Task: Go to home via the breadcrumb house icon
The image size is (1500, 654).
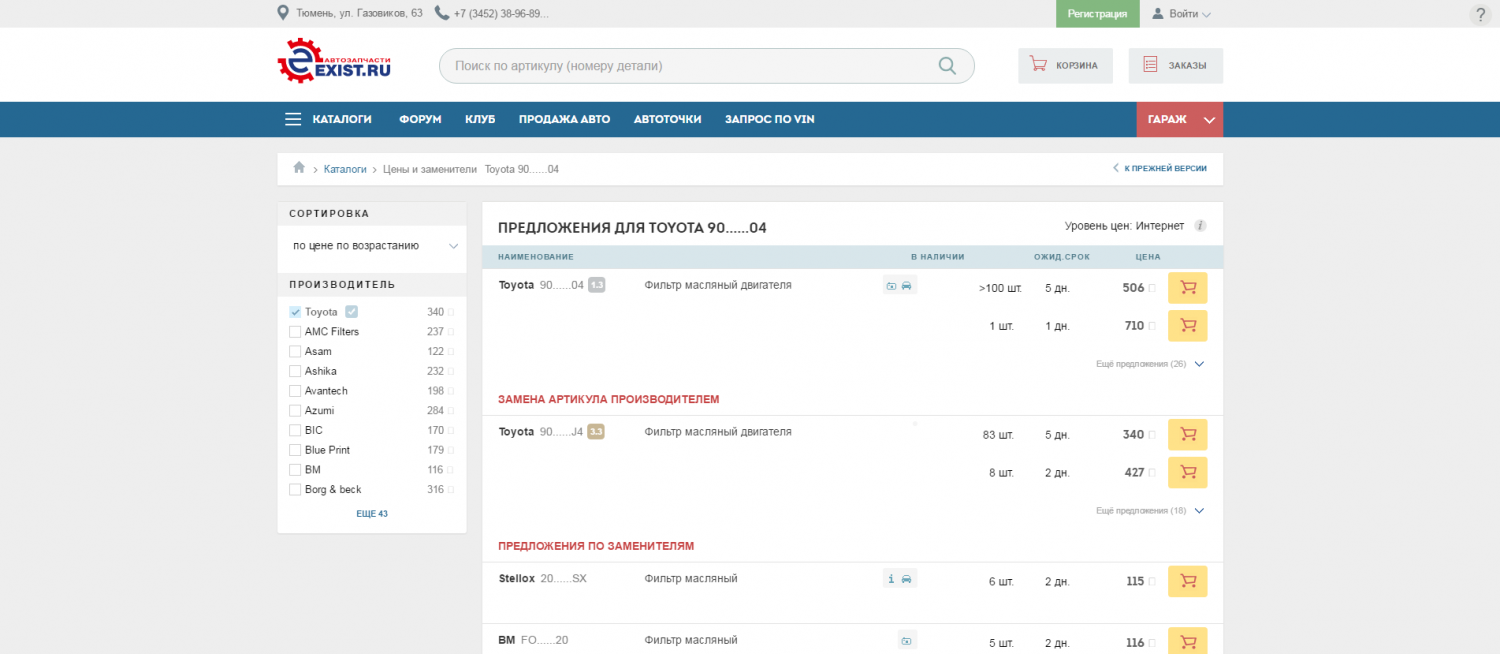Action: 299,168
